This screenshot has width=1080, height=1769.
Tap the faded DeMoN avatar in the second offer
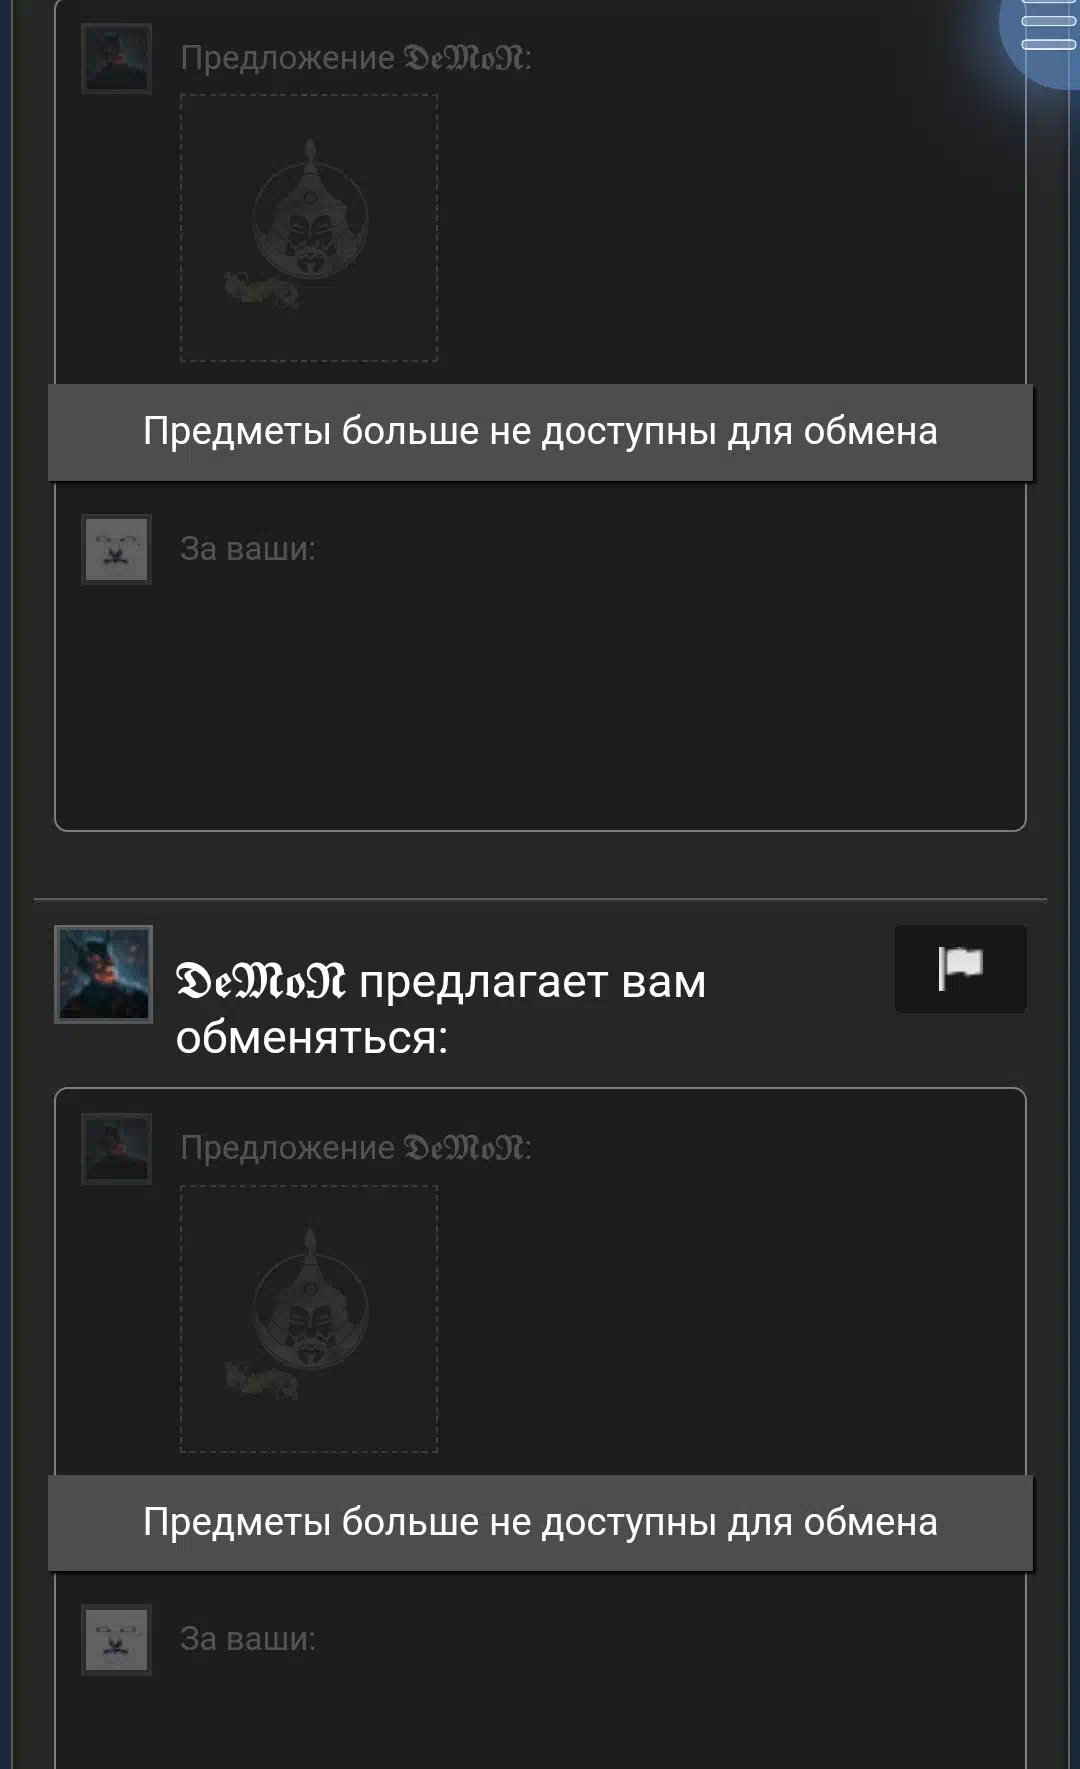point(116,1149)
